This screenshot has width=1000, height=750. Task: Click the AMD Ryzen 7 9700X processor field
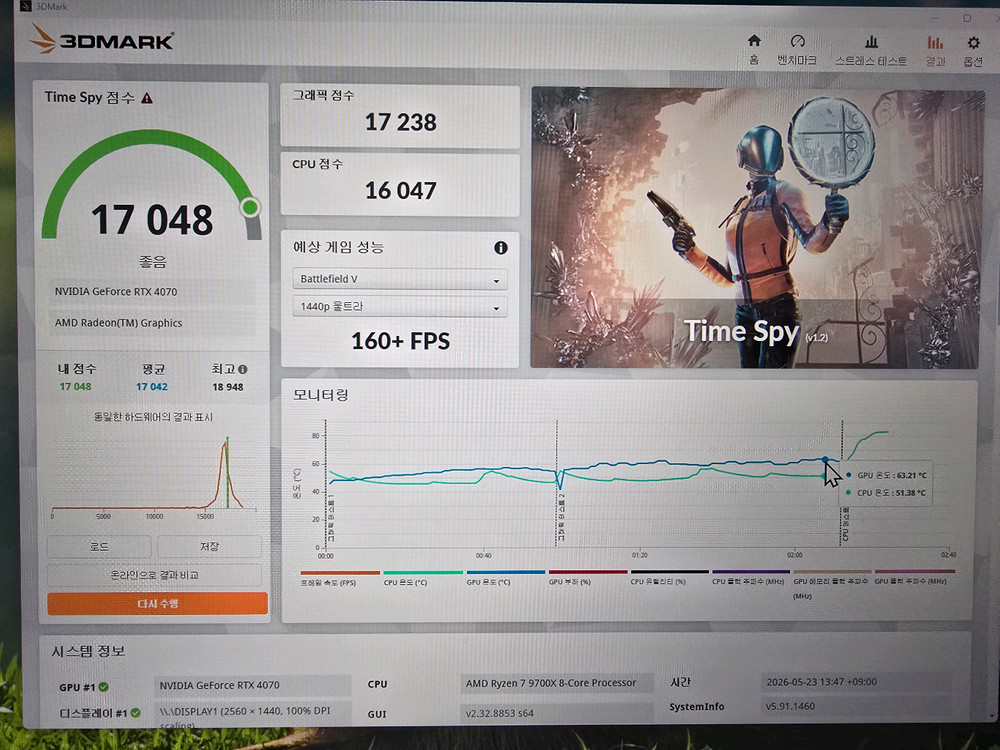556,683
